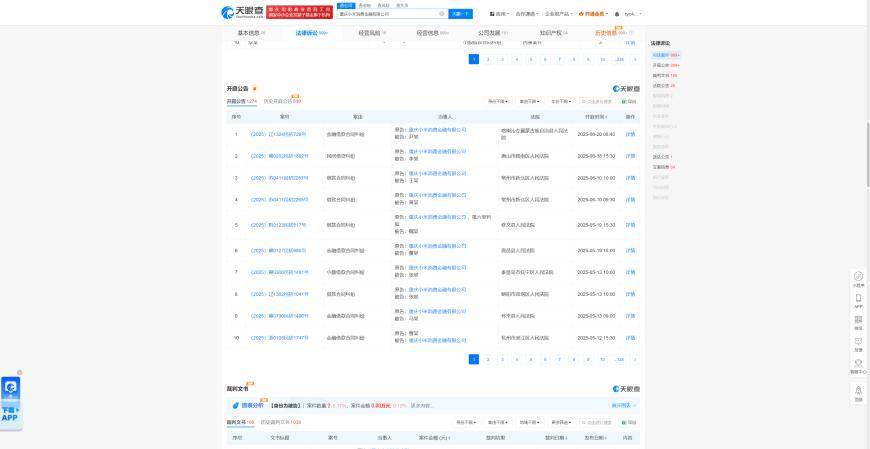Screen dimensions: 870x449
Task: Switch to the 经营信息 tab
Action: 433,33
